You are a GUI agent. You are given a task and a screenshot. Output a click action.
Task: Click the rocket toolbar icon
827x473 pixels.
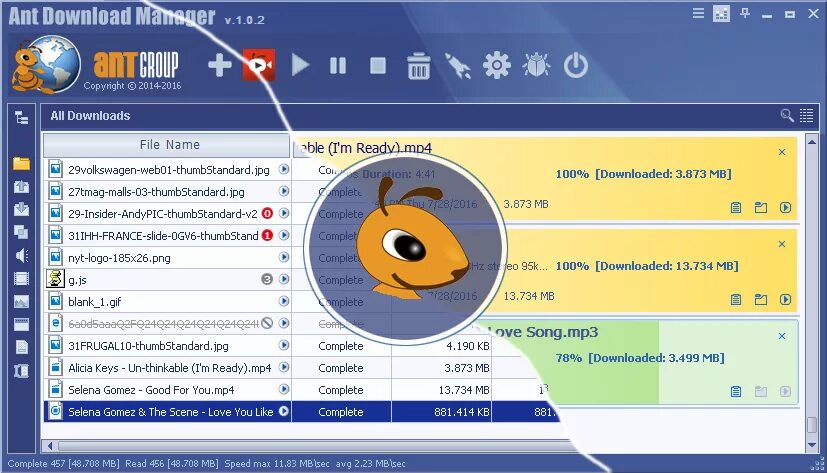pyautogui.click(x=458, y=66)
